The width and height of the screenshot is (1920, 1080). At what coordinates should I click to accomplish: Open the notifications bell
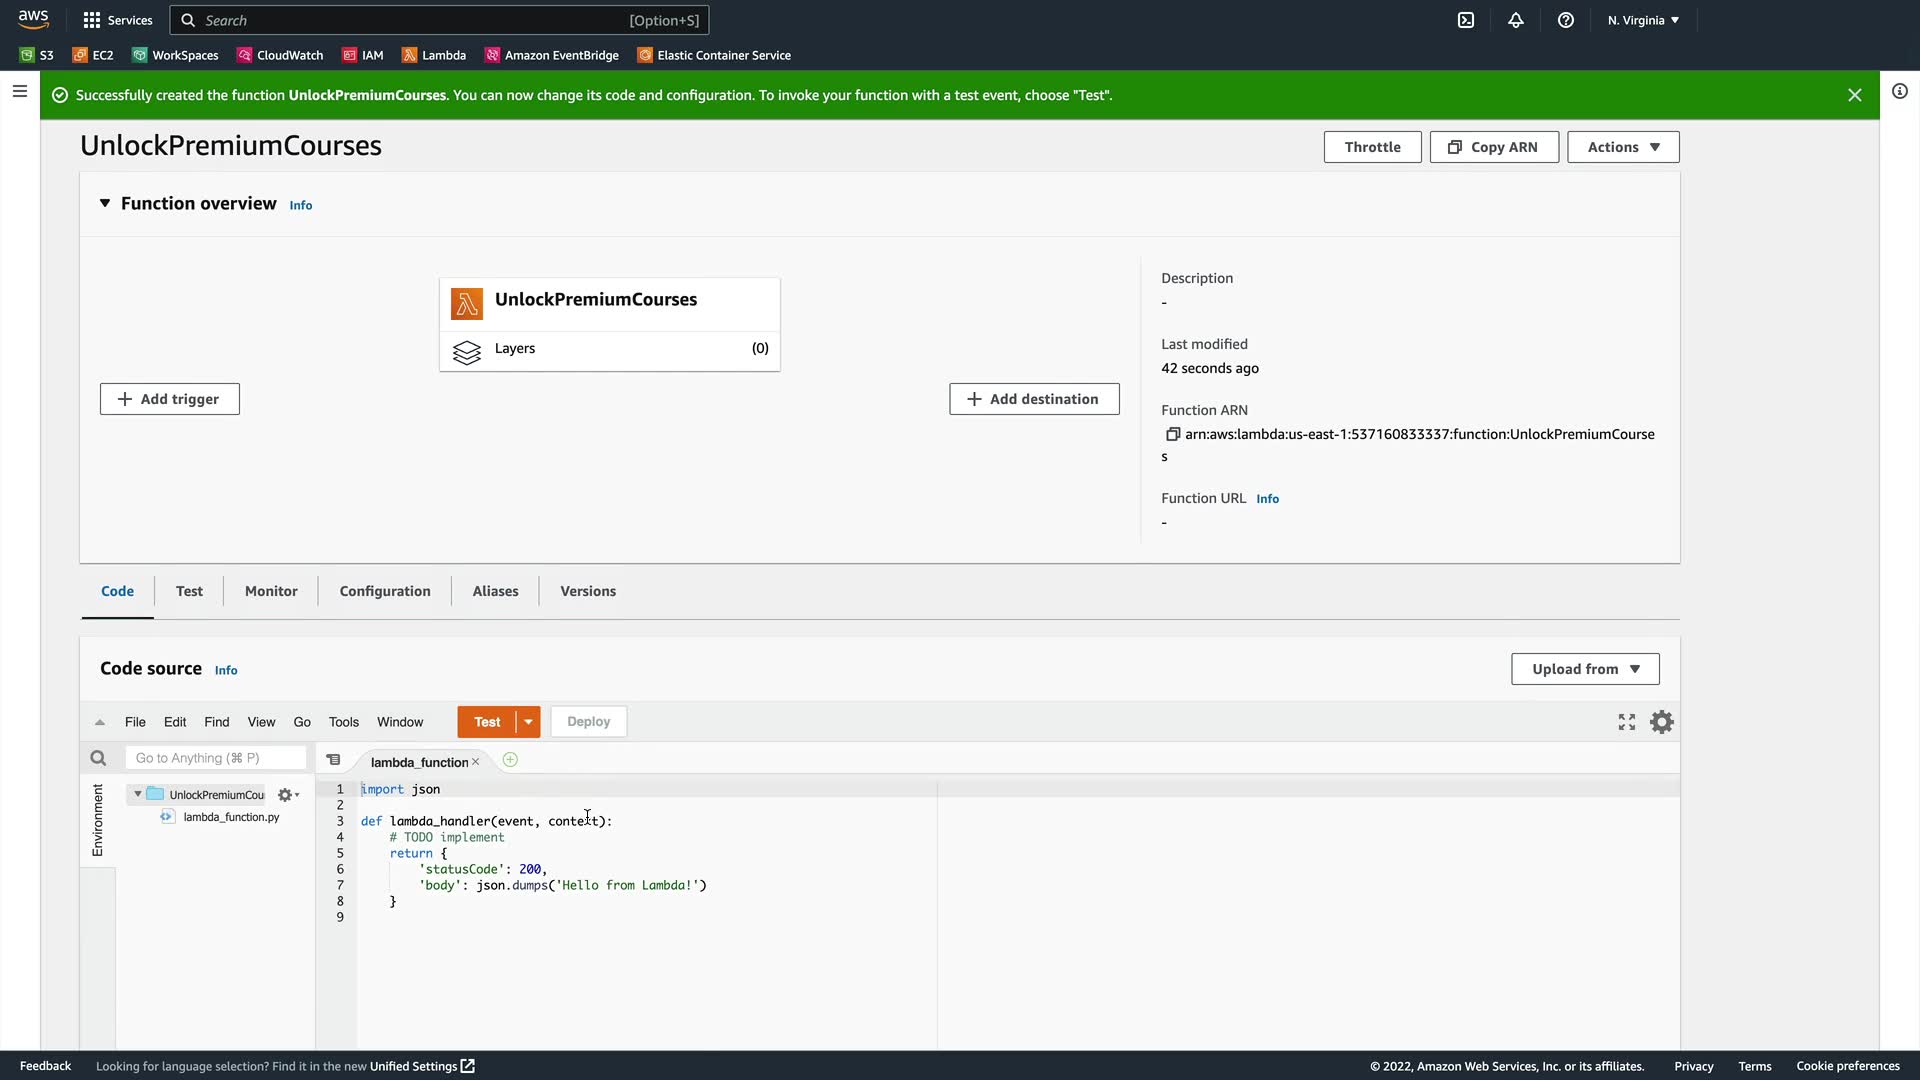[1516, 20]
